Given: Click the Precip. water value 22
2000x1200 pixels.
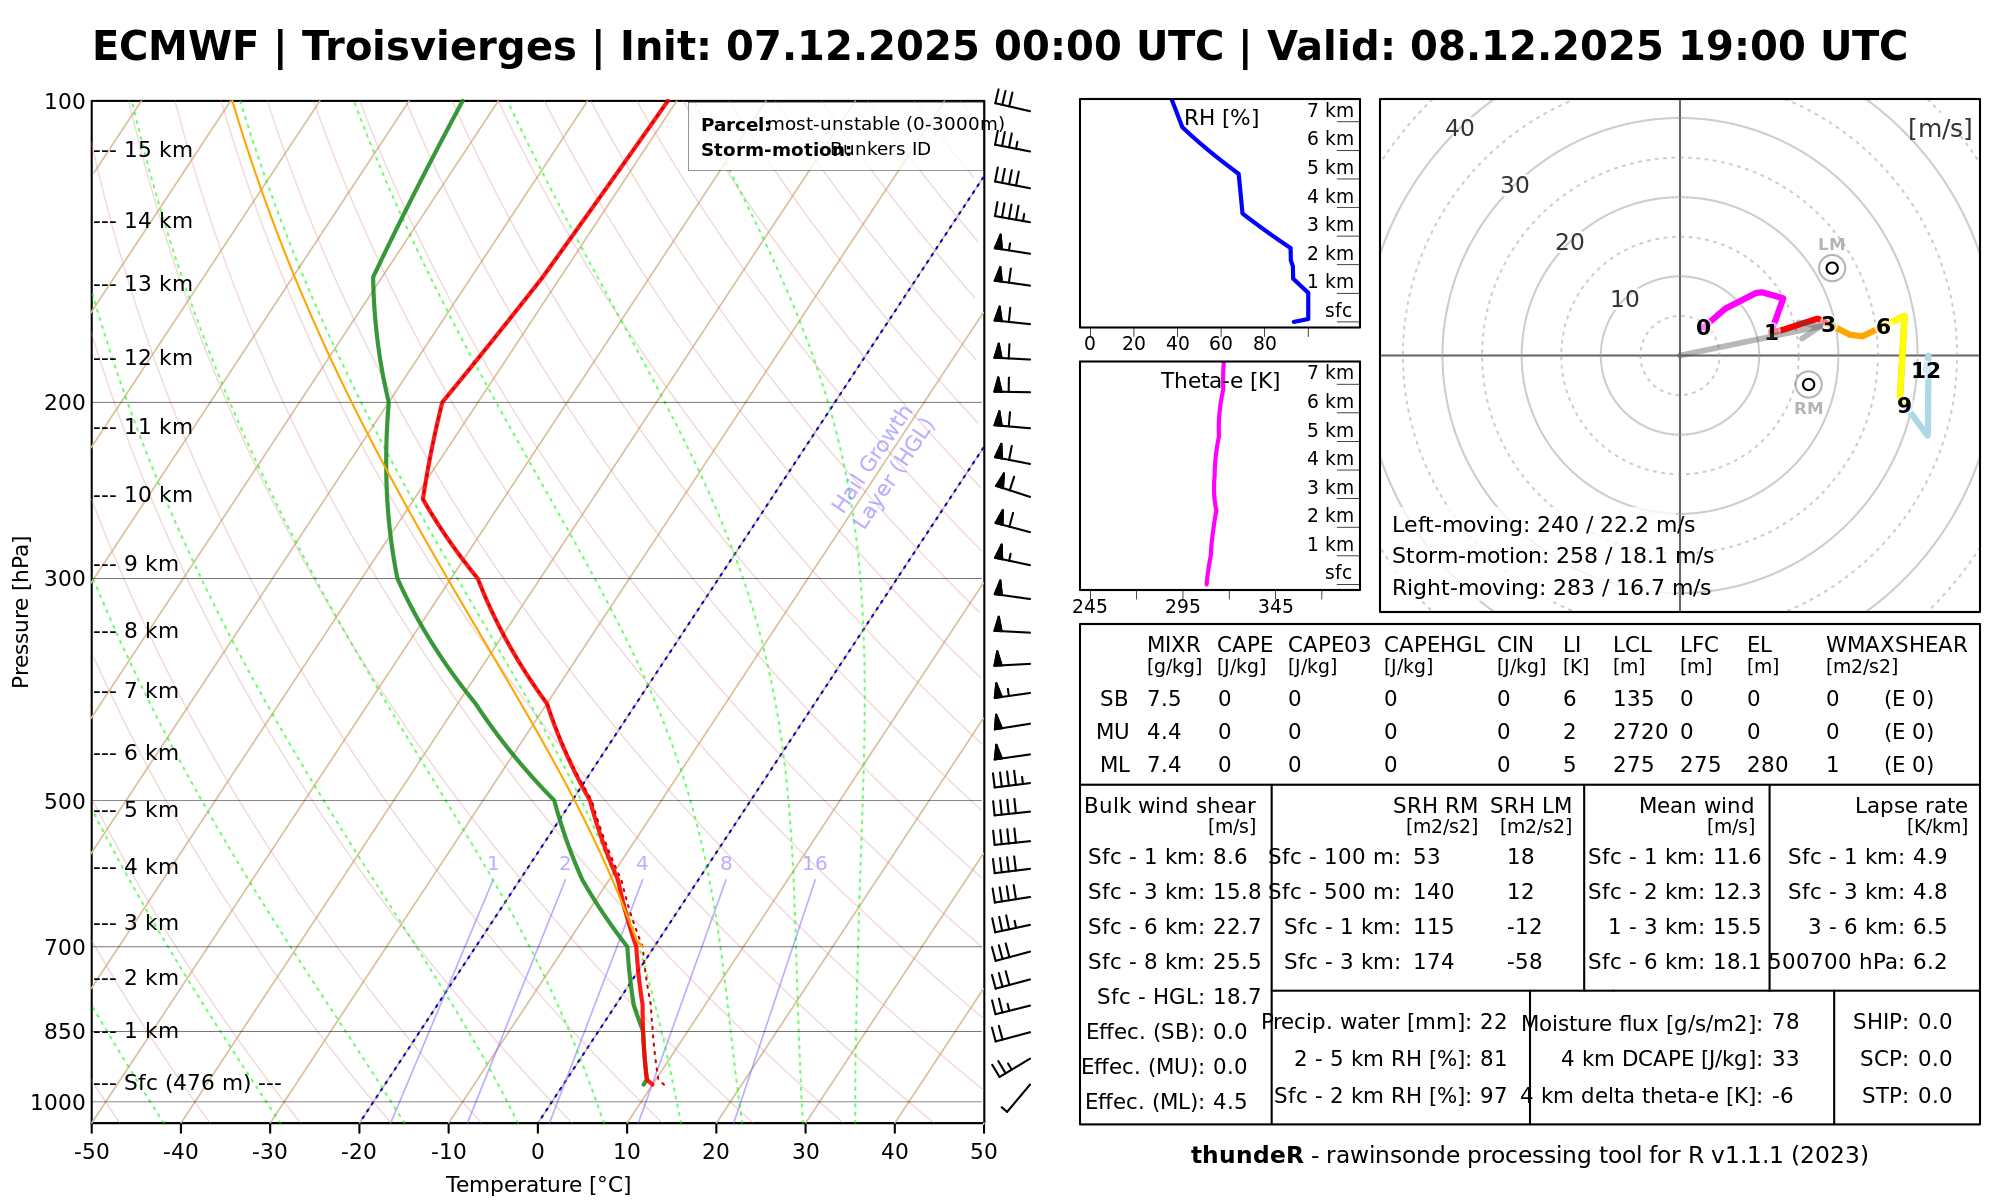Looking at the screenshot, I should click(x=1493, y=1022).
